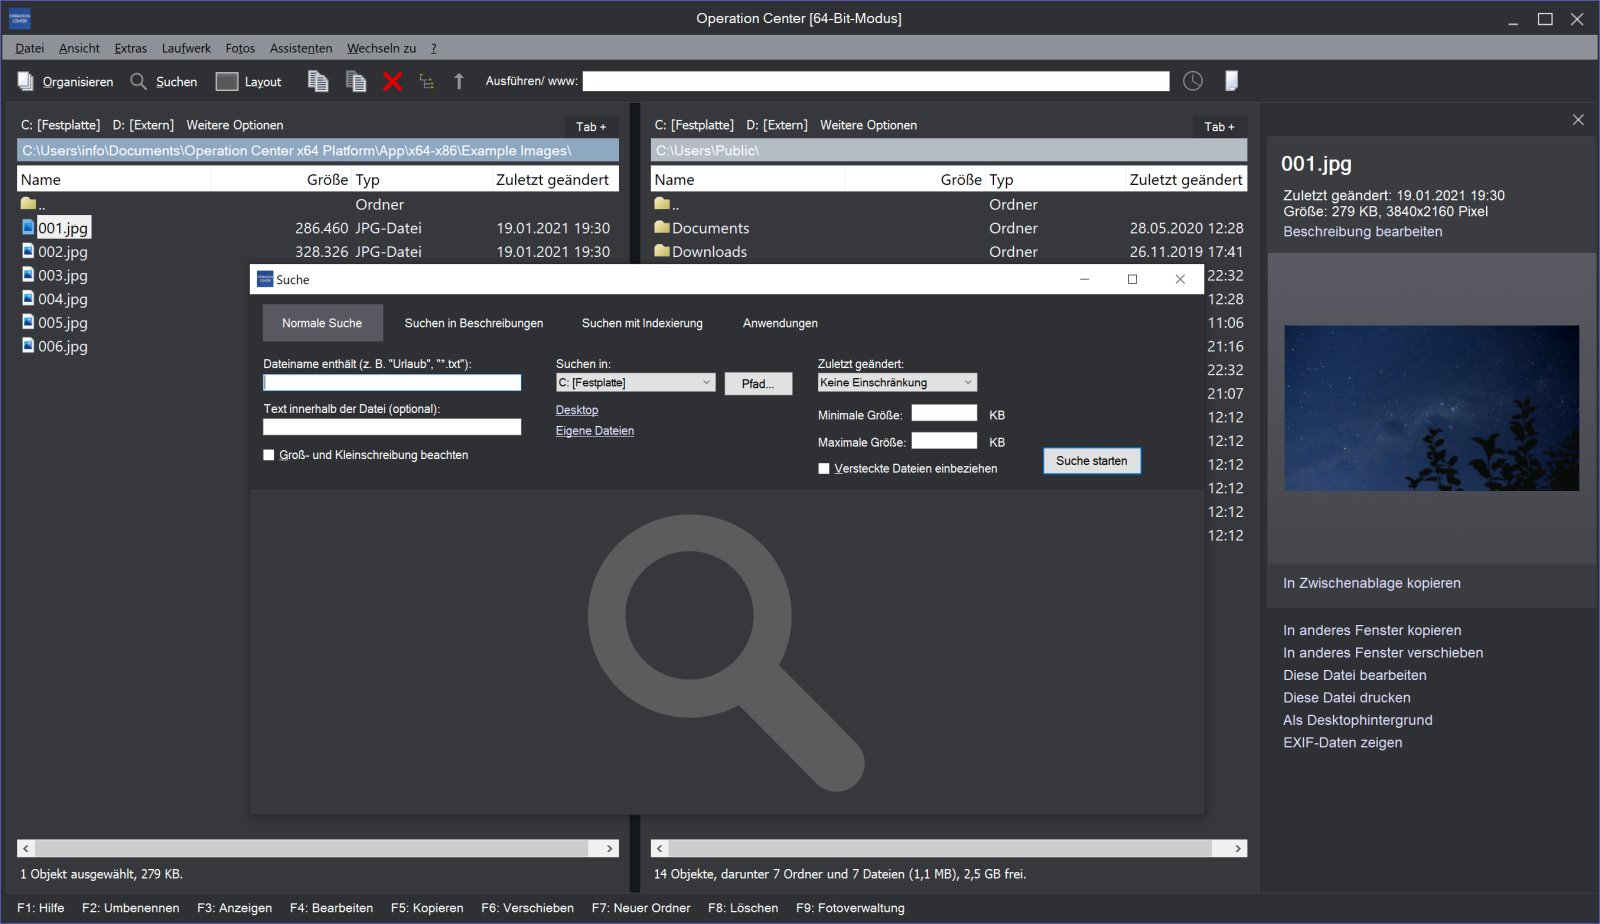Open Weitere Optionen in the left pane
Image resolution: width=1600 pixels, height=924 pixels.
[x=234, y=125]
